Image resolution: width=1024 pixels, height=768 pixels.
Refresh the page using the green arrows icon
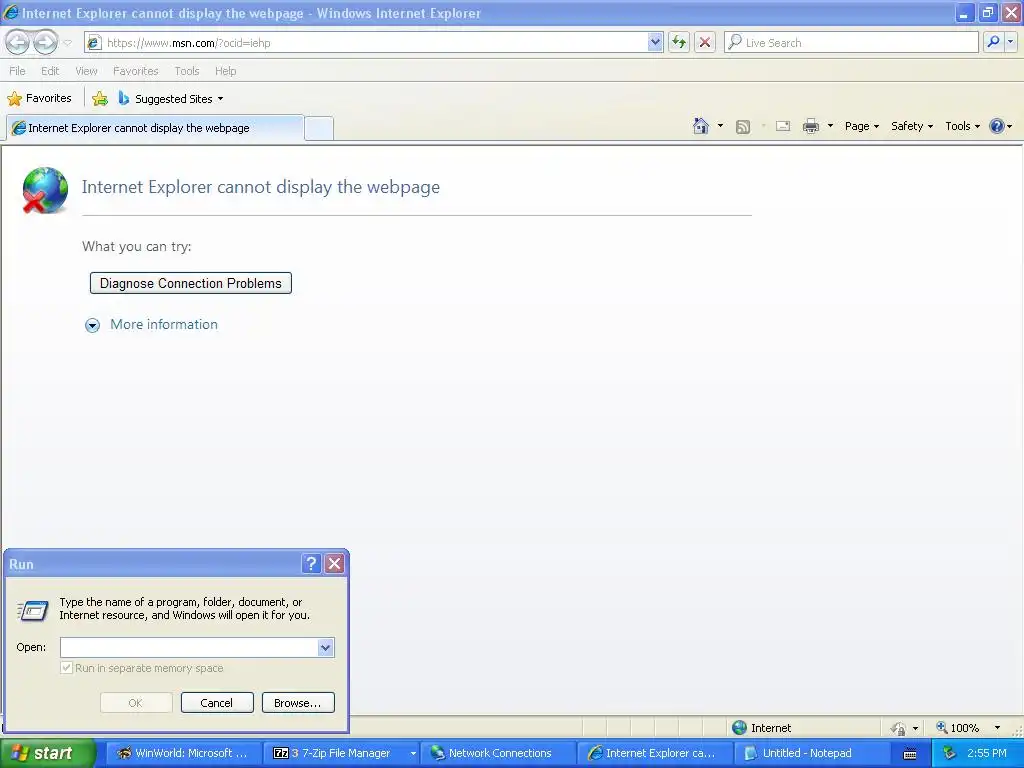(x=679, y=43)
